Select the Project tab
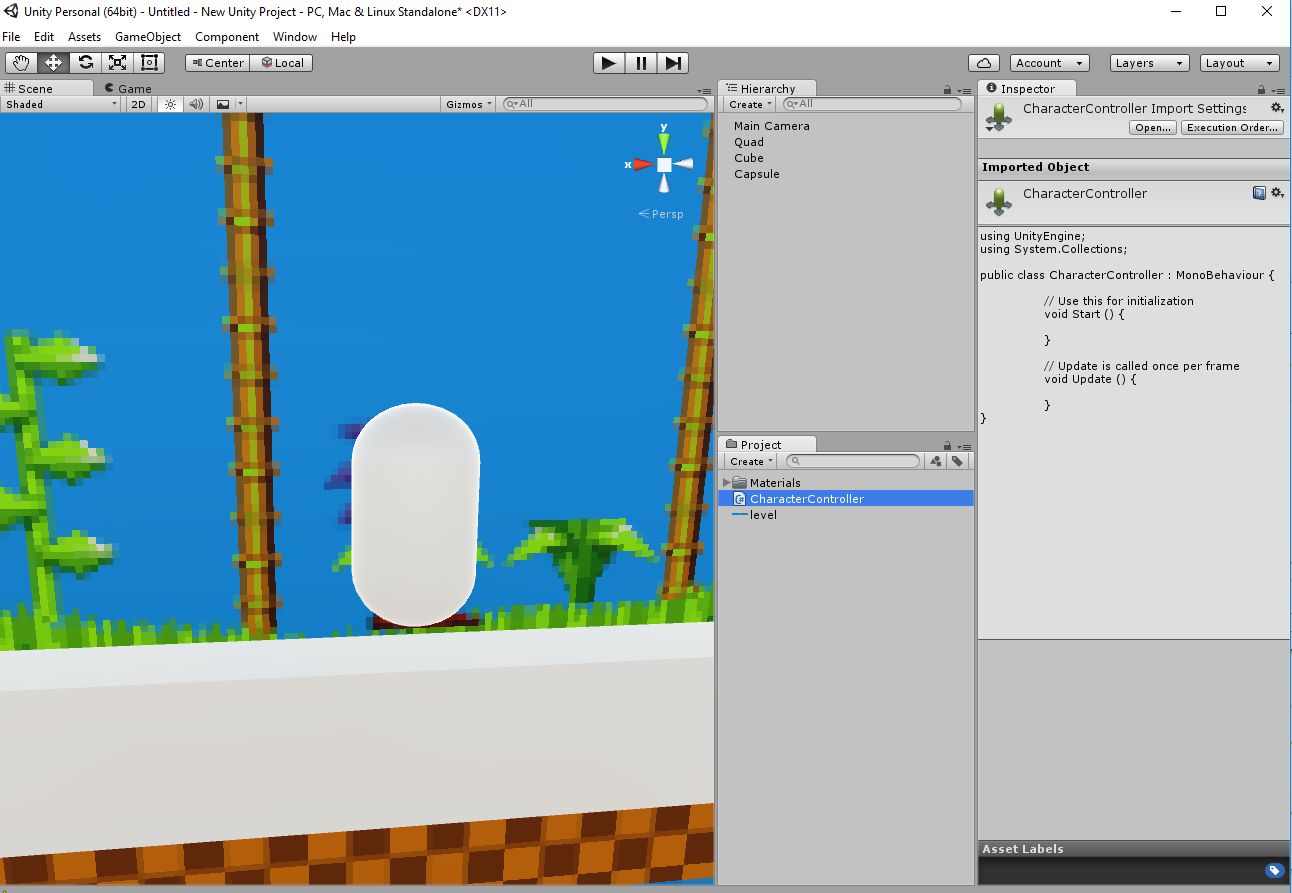The width and height of the screenshot is (1292, 893). [x=767, y=444]
